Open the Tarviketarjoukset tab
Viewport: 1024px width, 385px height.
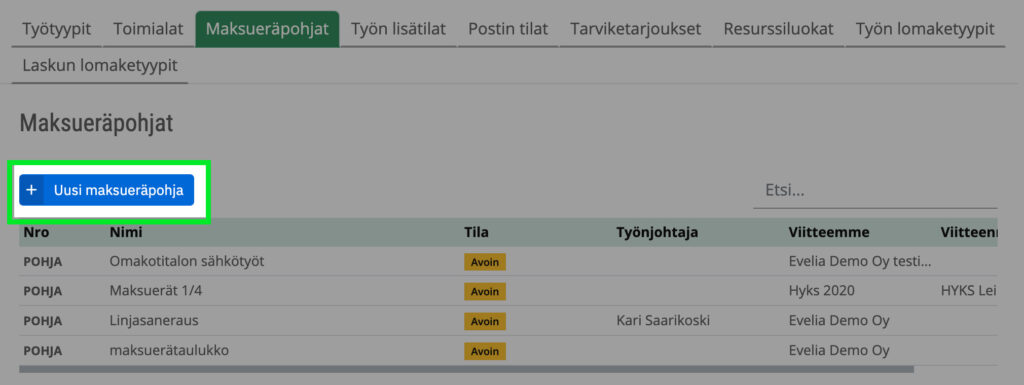(635, 29)
